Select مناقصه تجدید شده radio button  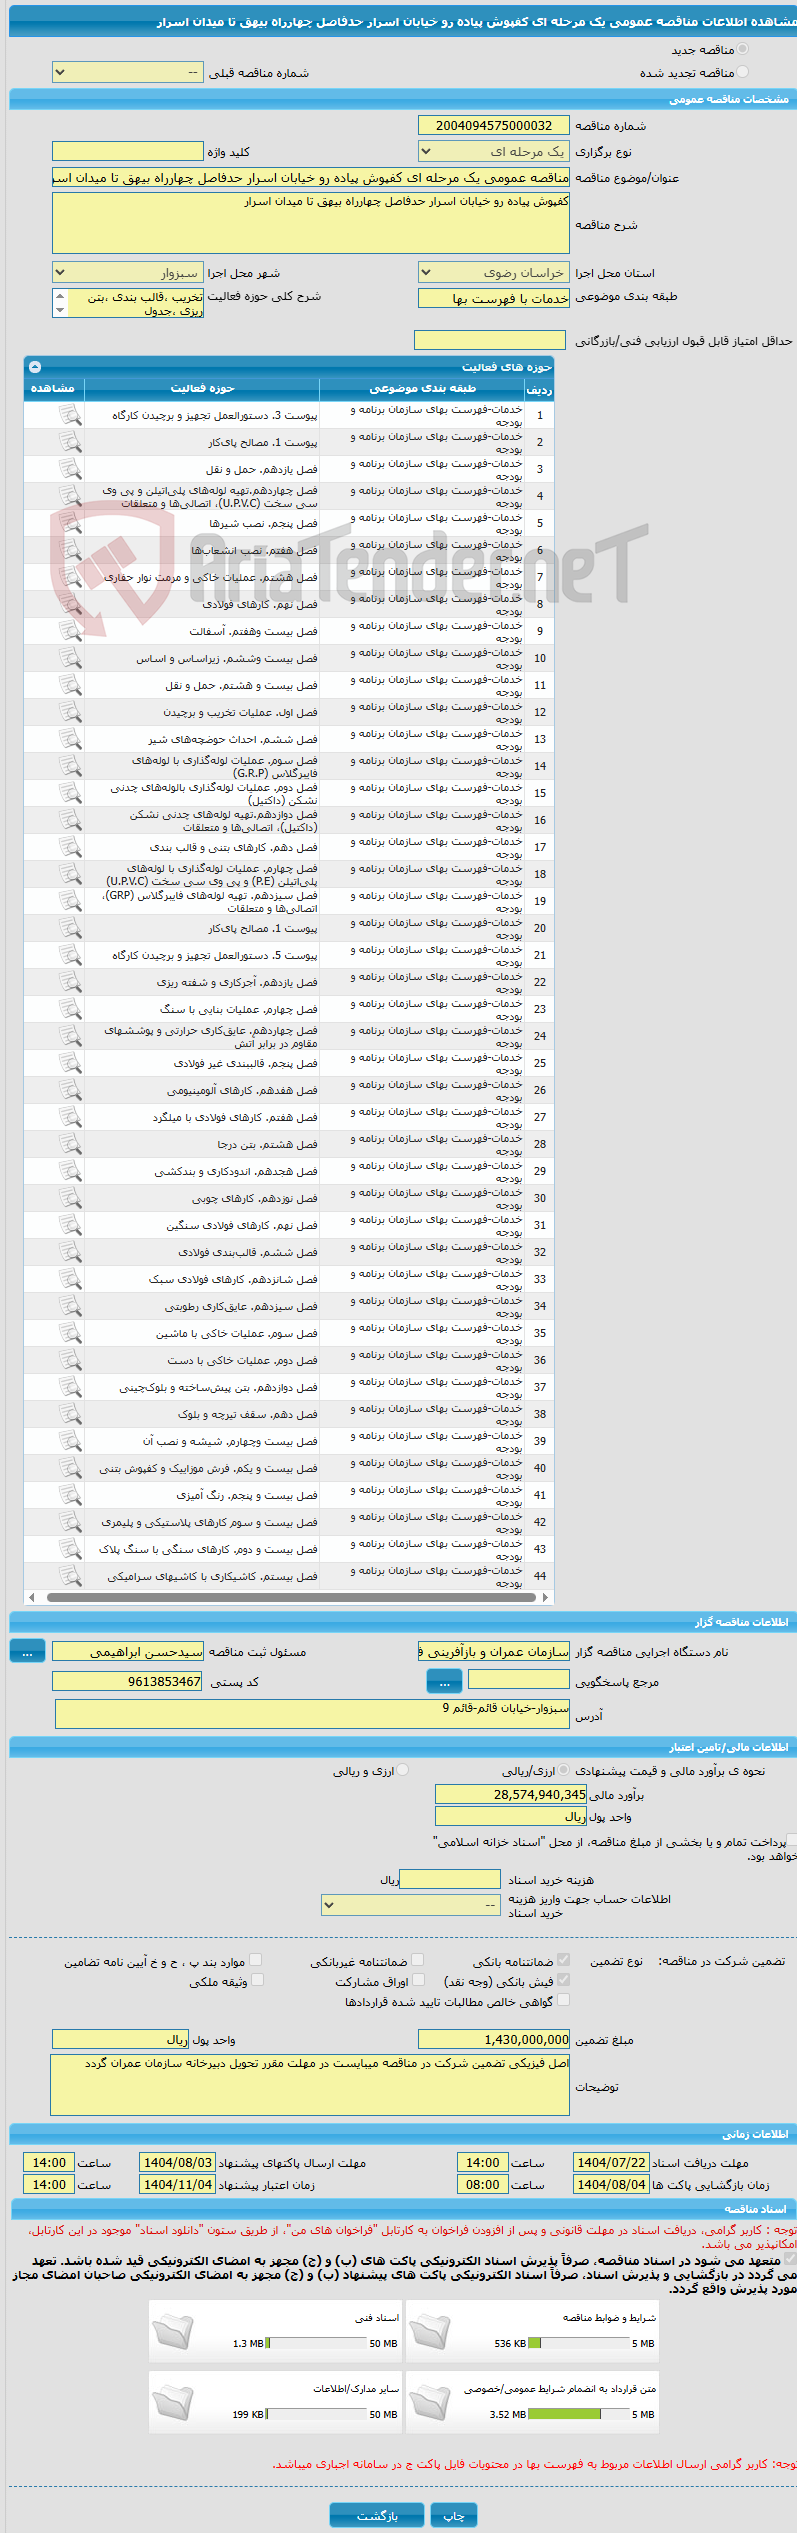tap(742, 72)
